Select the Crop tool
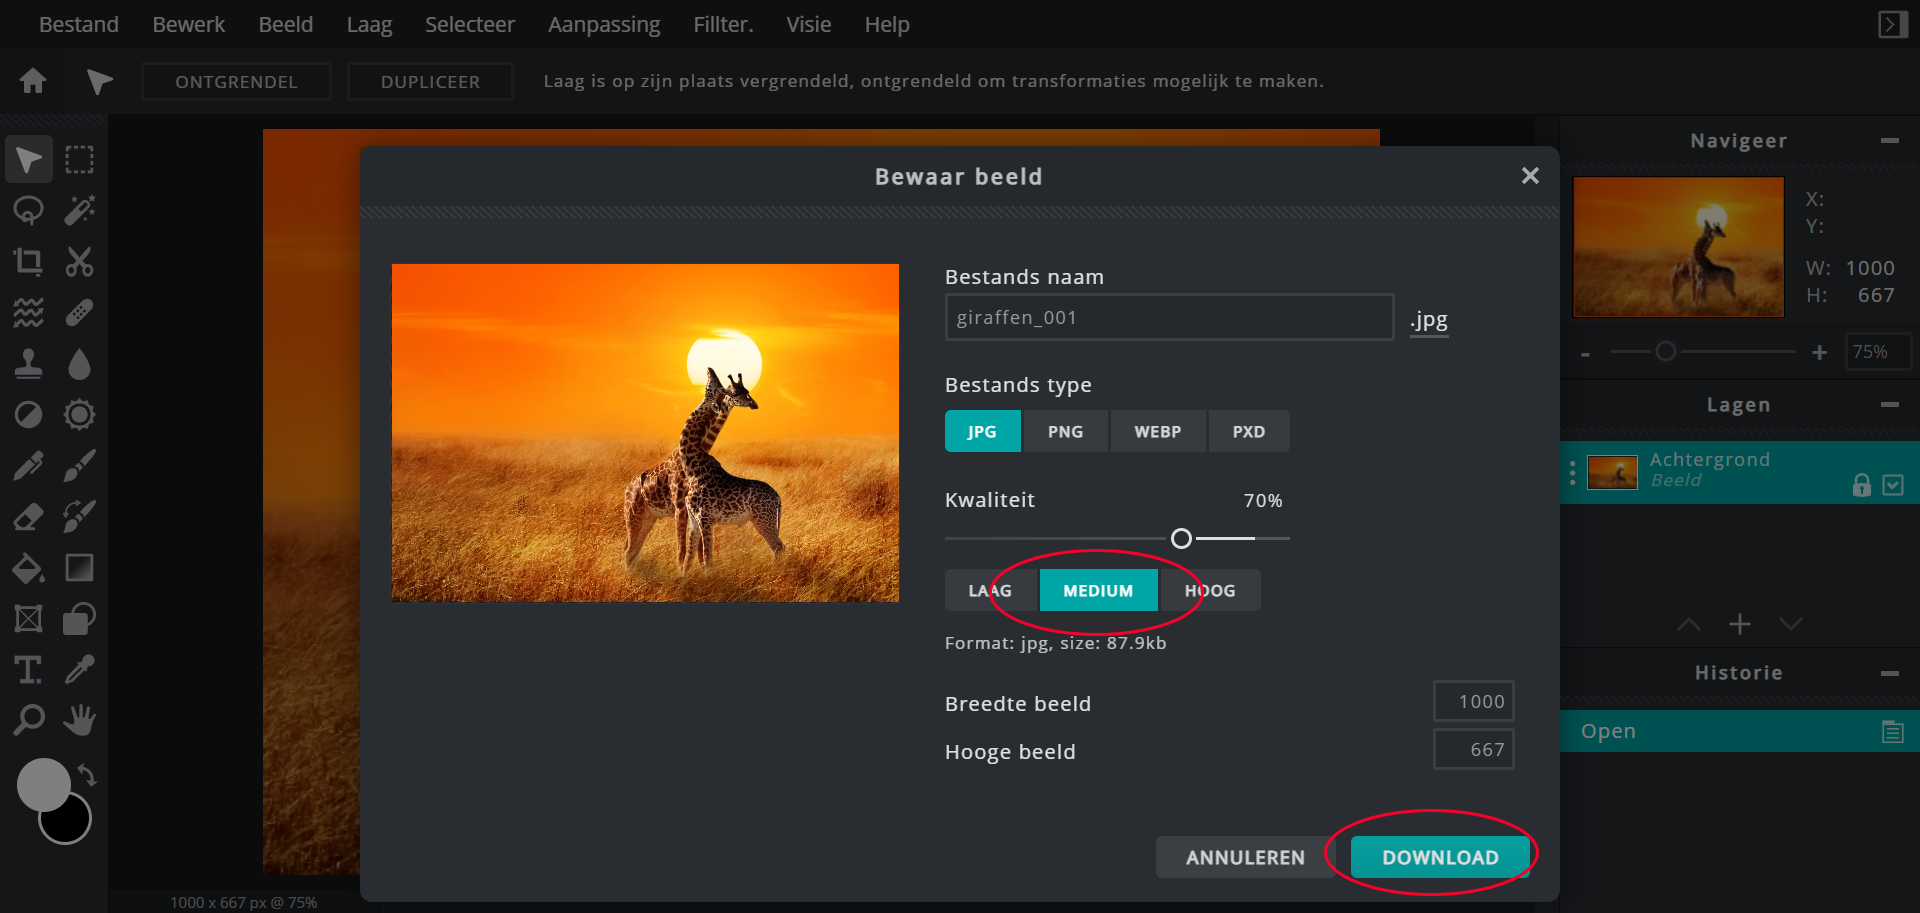 pyautogui.click(x=28, y=262)
